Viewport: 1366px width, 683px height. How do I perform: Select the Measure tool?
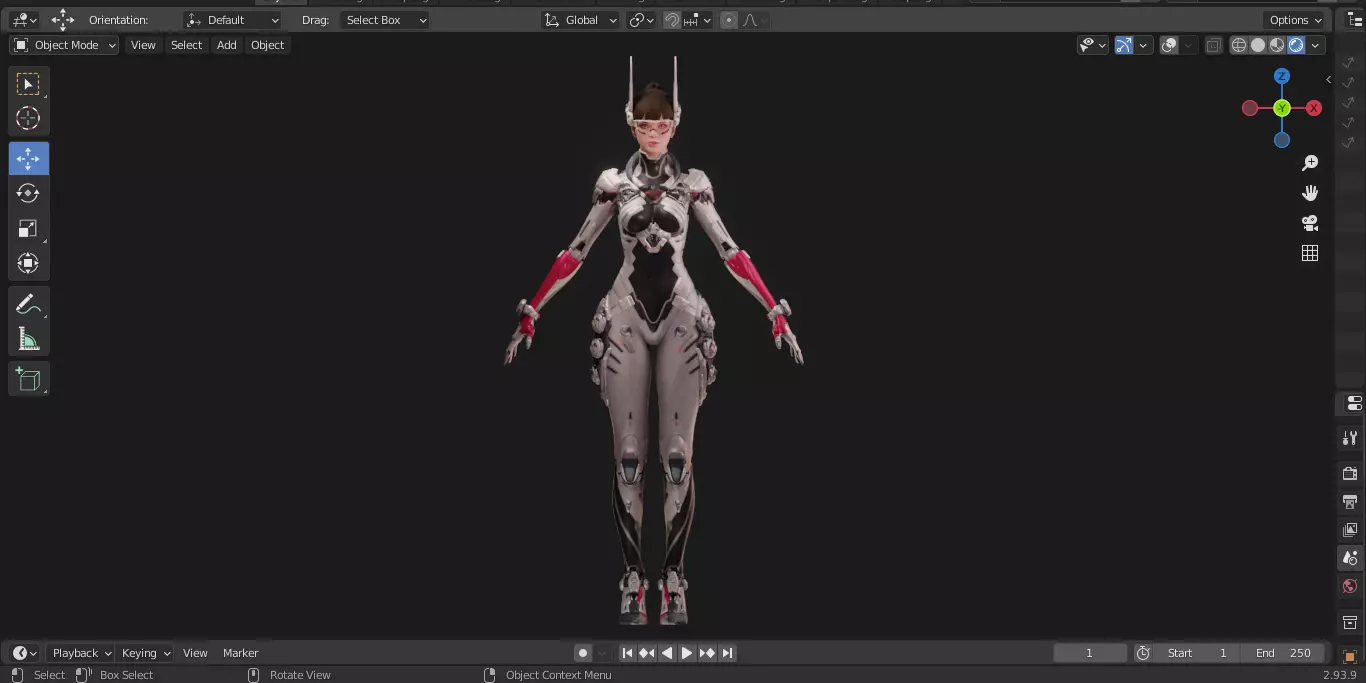pos(28,339)
